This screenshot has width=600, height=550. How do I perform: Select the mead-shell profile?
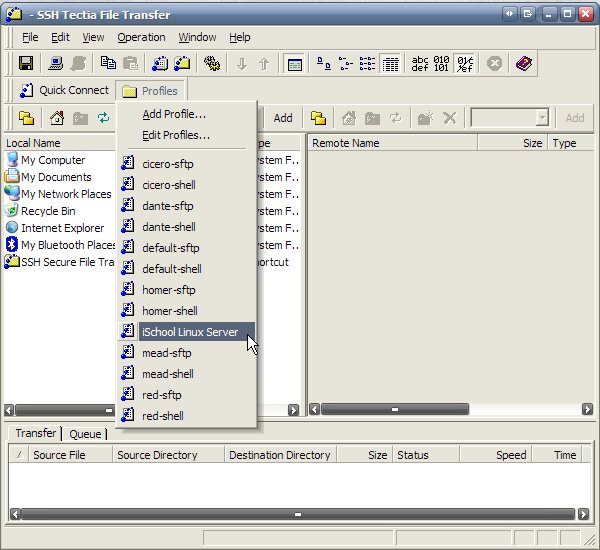[x=186, y=374]
